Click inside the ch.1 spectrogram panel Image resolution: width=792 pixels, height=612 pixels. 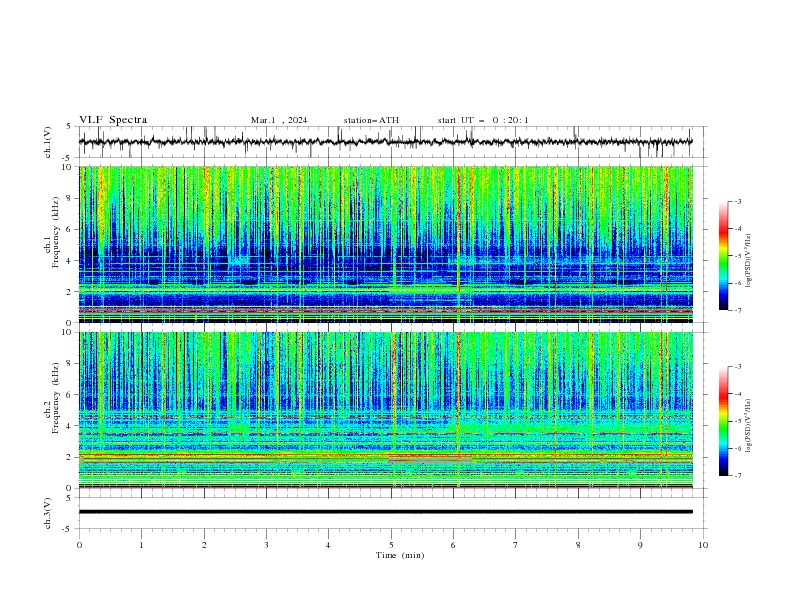pyautogui.click(x=385, y=244)
